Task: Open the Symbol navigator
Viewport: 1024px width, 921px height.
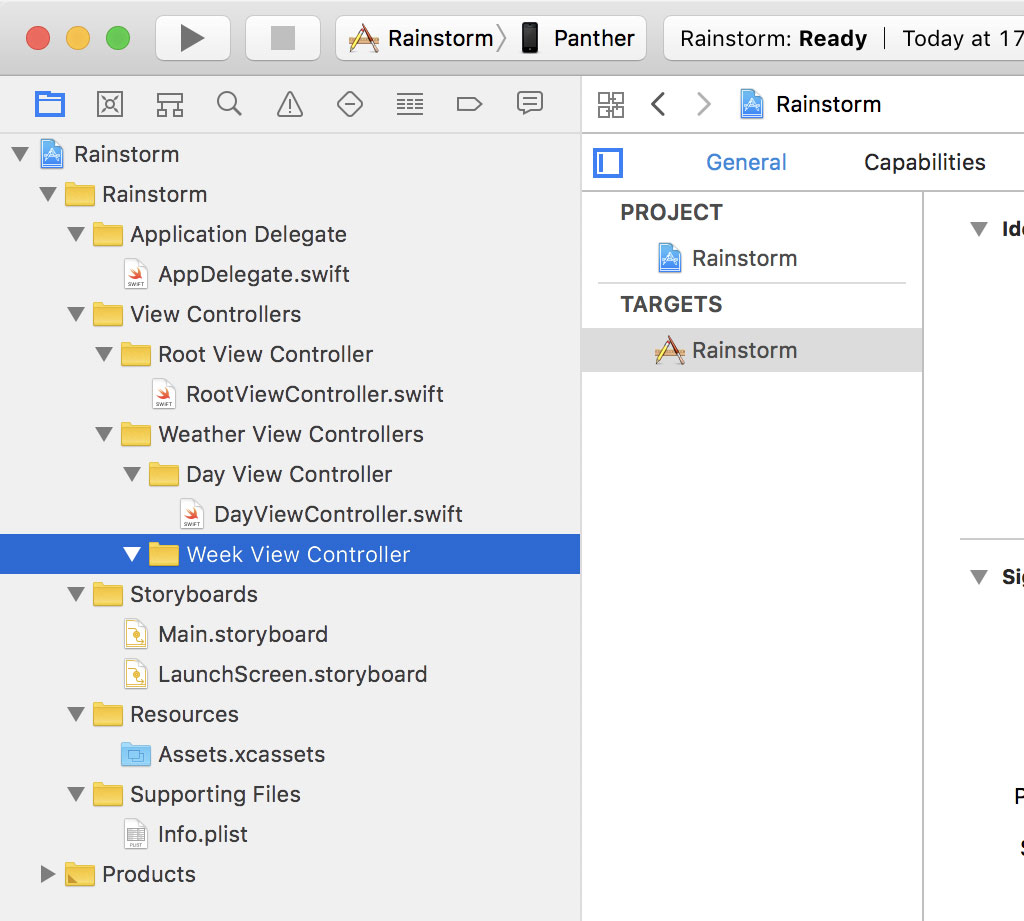Action: point(170,103)
